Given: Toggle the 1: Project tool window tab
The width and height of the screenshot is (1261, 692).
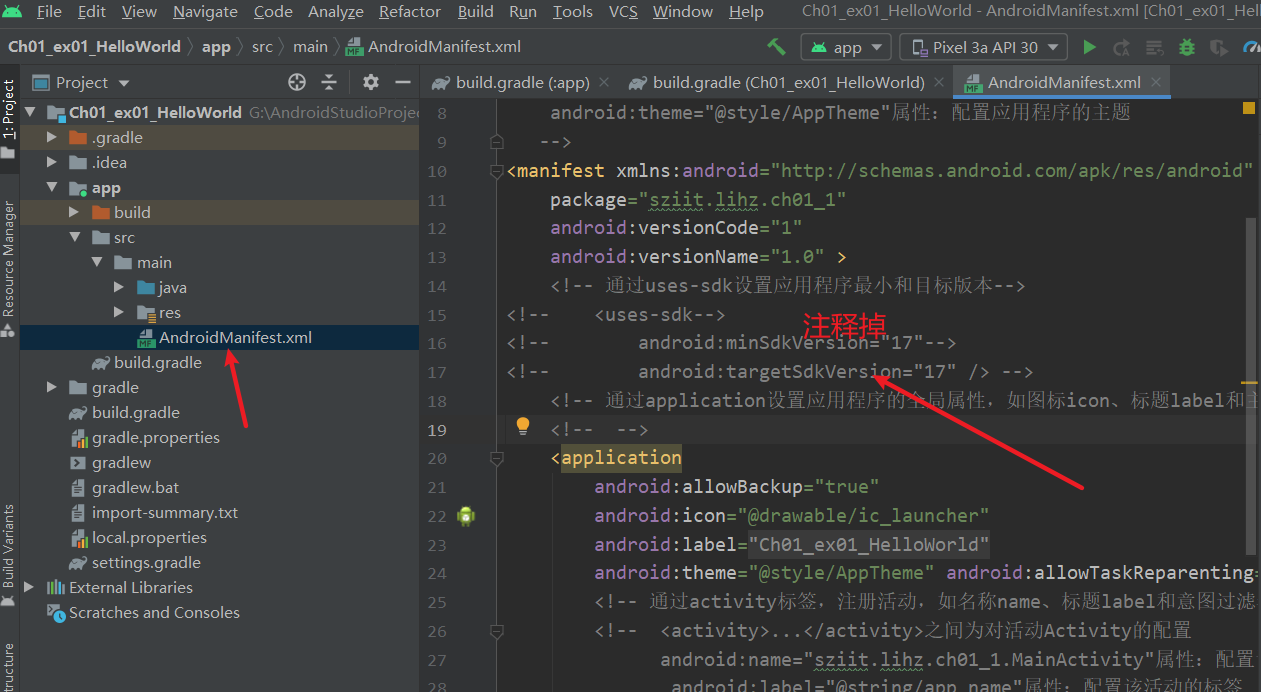Looking at the screenshot, I should 9,120.
